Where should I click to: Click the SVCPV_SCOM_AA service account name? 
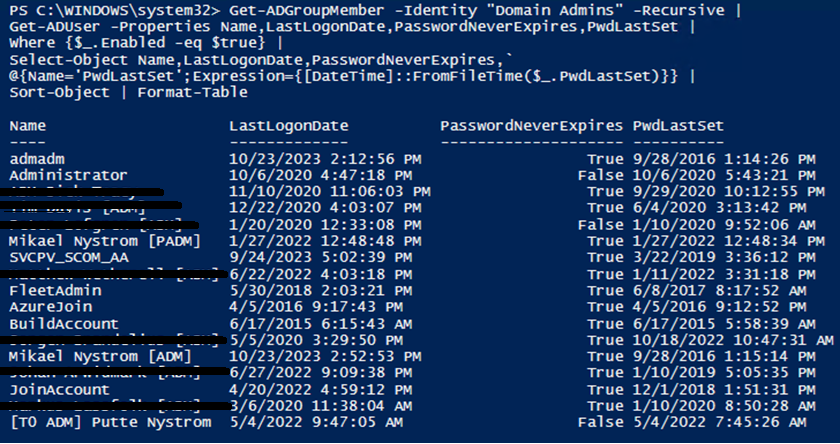coord(68,257)
